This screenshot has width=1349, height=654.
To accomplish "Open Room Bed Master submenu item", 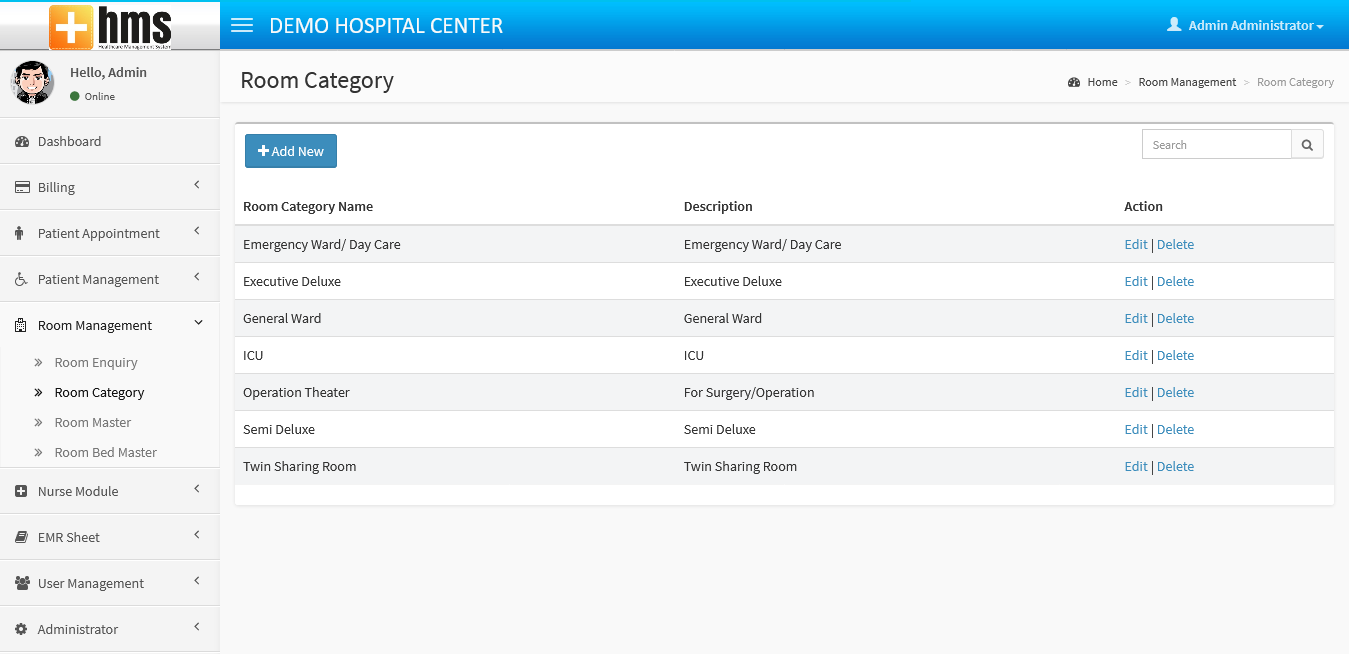I will click(106, 453).
